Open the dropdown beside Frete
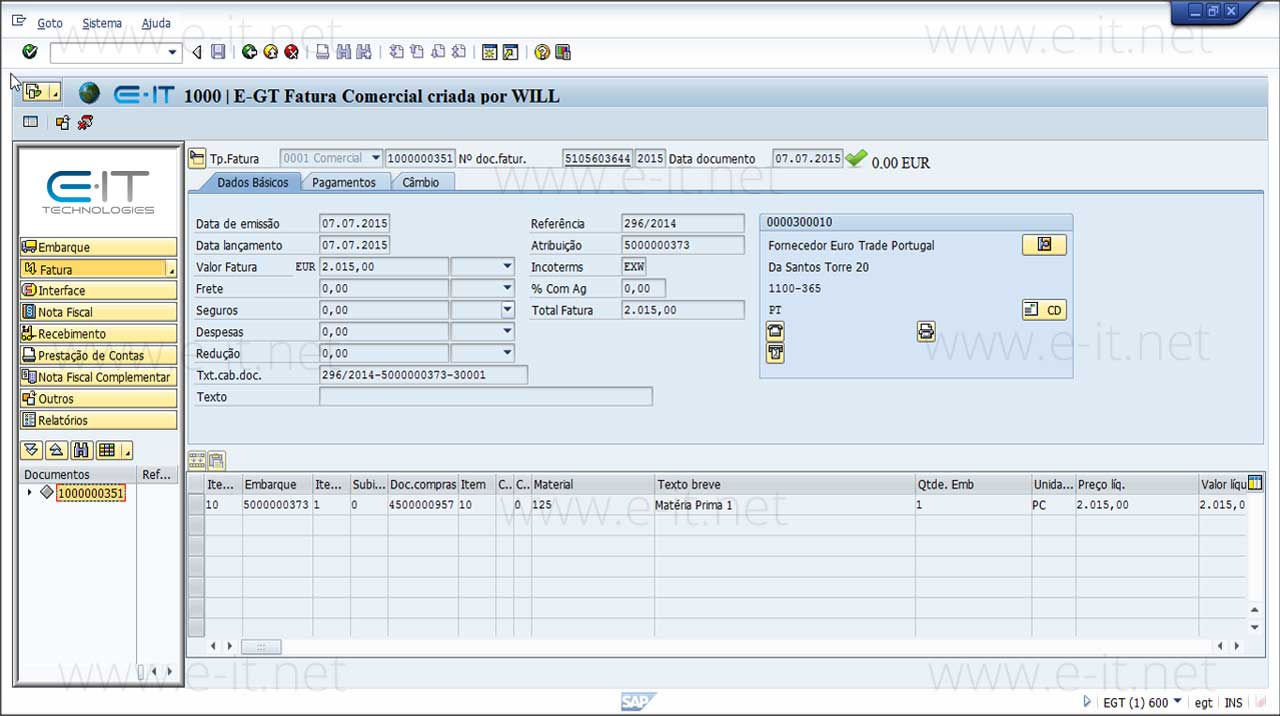 (508, 288)
